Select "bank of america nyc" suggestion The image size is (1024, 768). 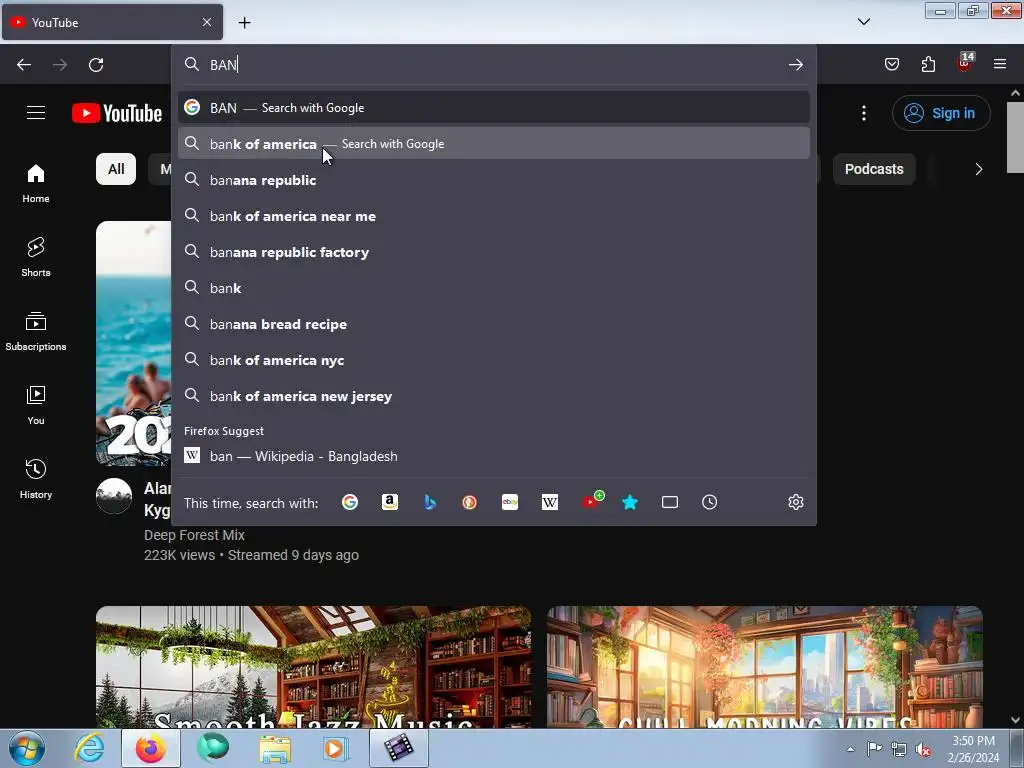(494, 360)
